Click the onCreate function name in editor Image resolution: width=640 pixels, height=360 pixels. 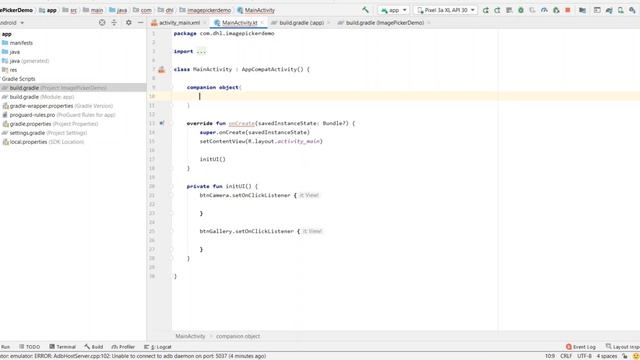242,123
